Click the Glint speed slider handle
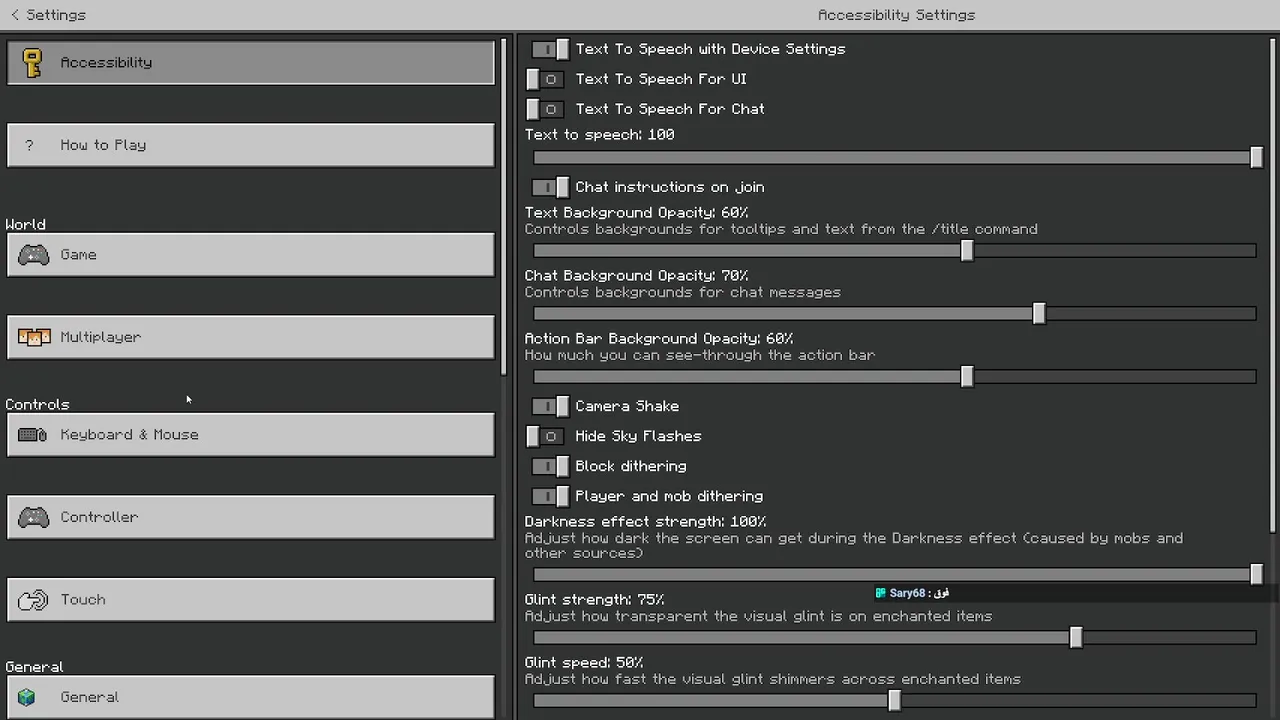Image resolution: width=1280 pixels, height=720 pixels. tap(895, 700)
